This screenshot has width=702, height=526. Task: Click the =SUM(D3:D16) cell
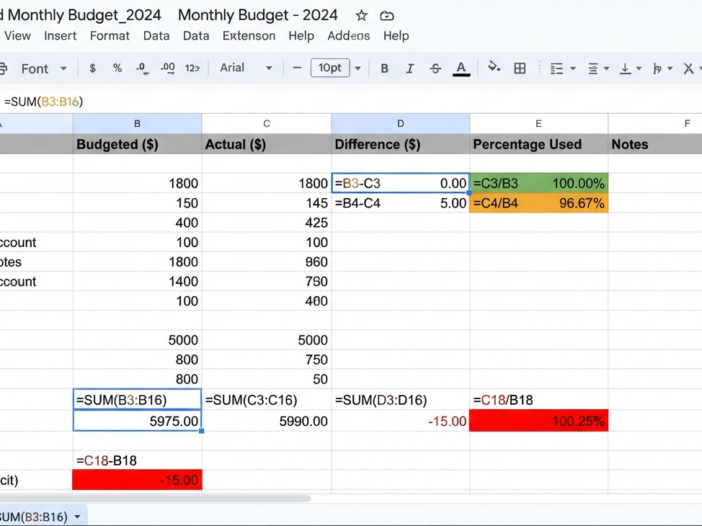(x=401, y=400)
